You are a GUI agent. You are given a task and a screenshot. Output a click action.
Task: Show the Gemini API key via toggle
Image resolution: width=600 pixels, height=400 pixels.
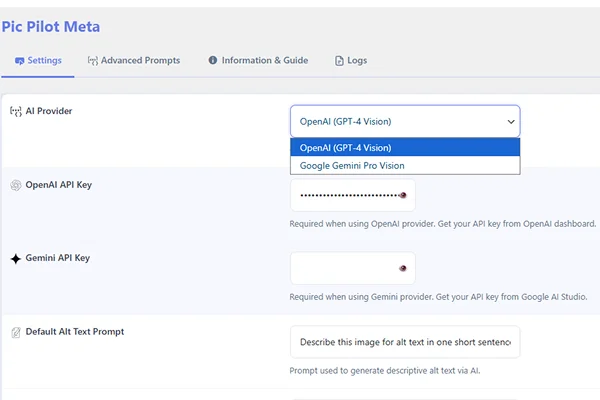click(x=403, y=268)
